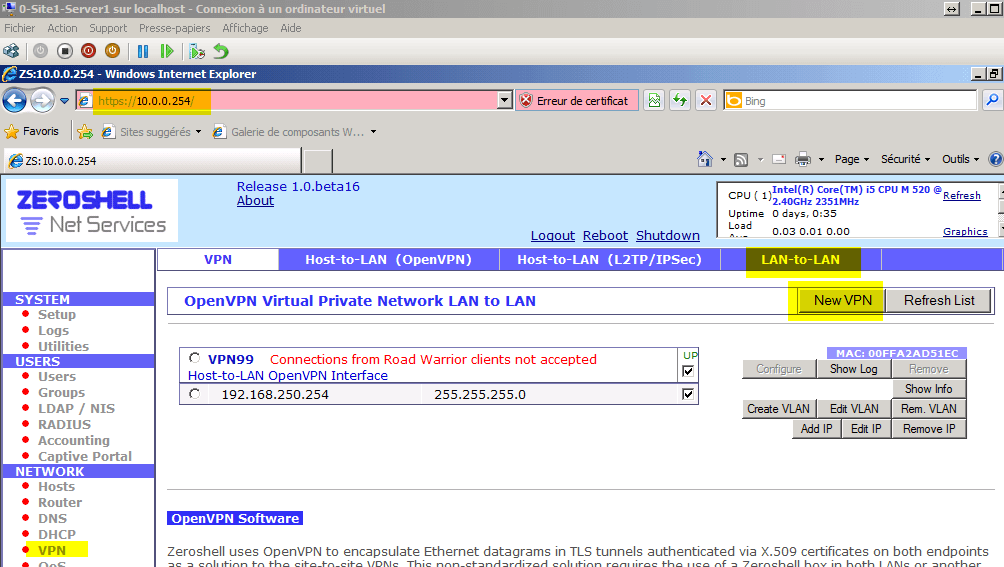The image size is (1004, 567).
Task: Go back with the IE back arrow
Action: click(15, 100)
